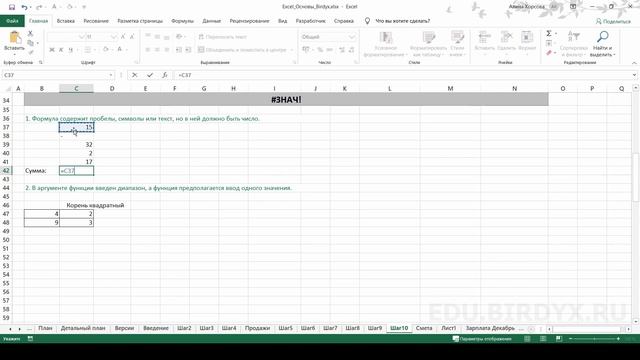The width and height of the screenshot is (640, 360).
Task: Click the Redo arrow icon
Action: coord(39,7)
